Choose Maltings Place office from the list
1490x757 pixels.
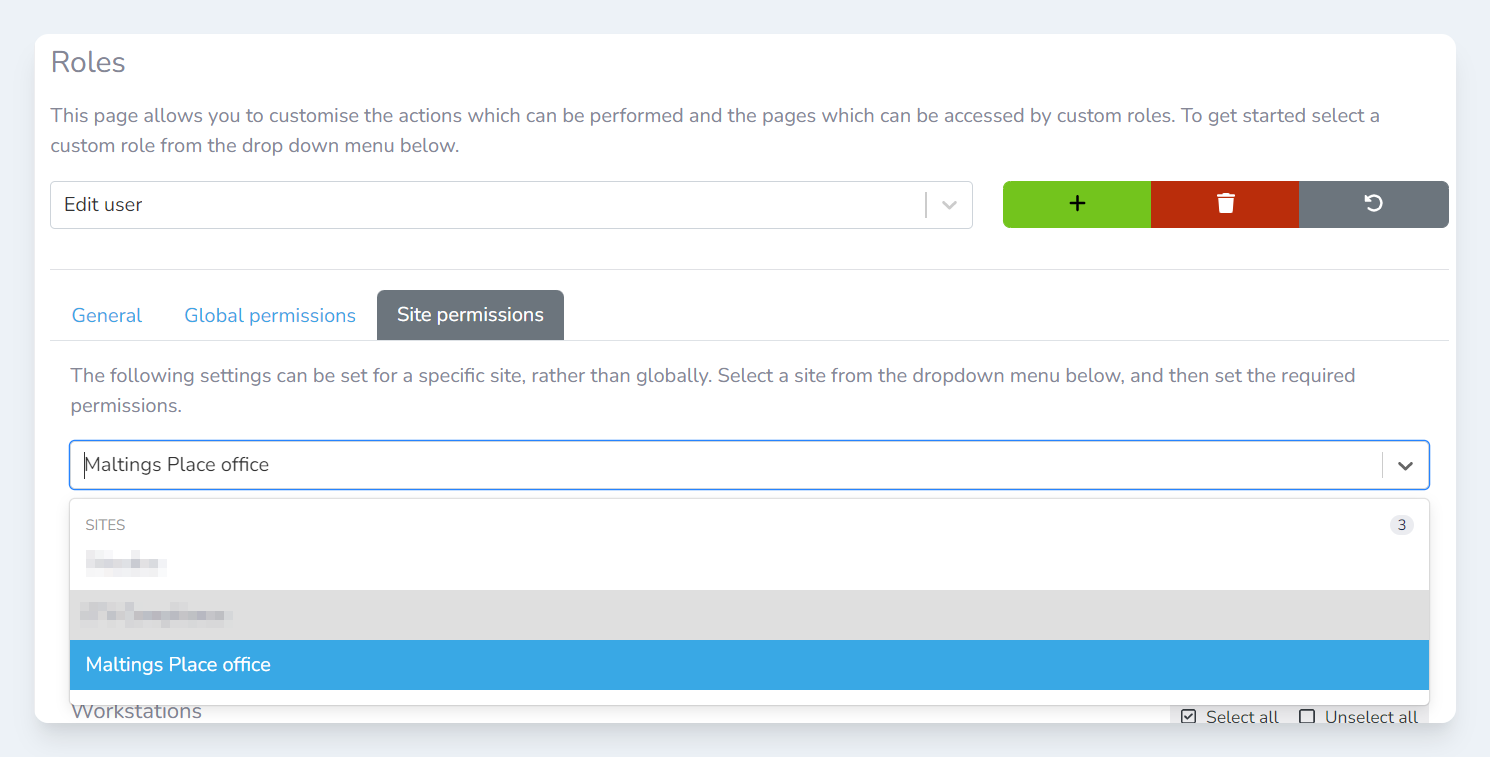178,665
